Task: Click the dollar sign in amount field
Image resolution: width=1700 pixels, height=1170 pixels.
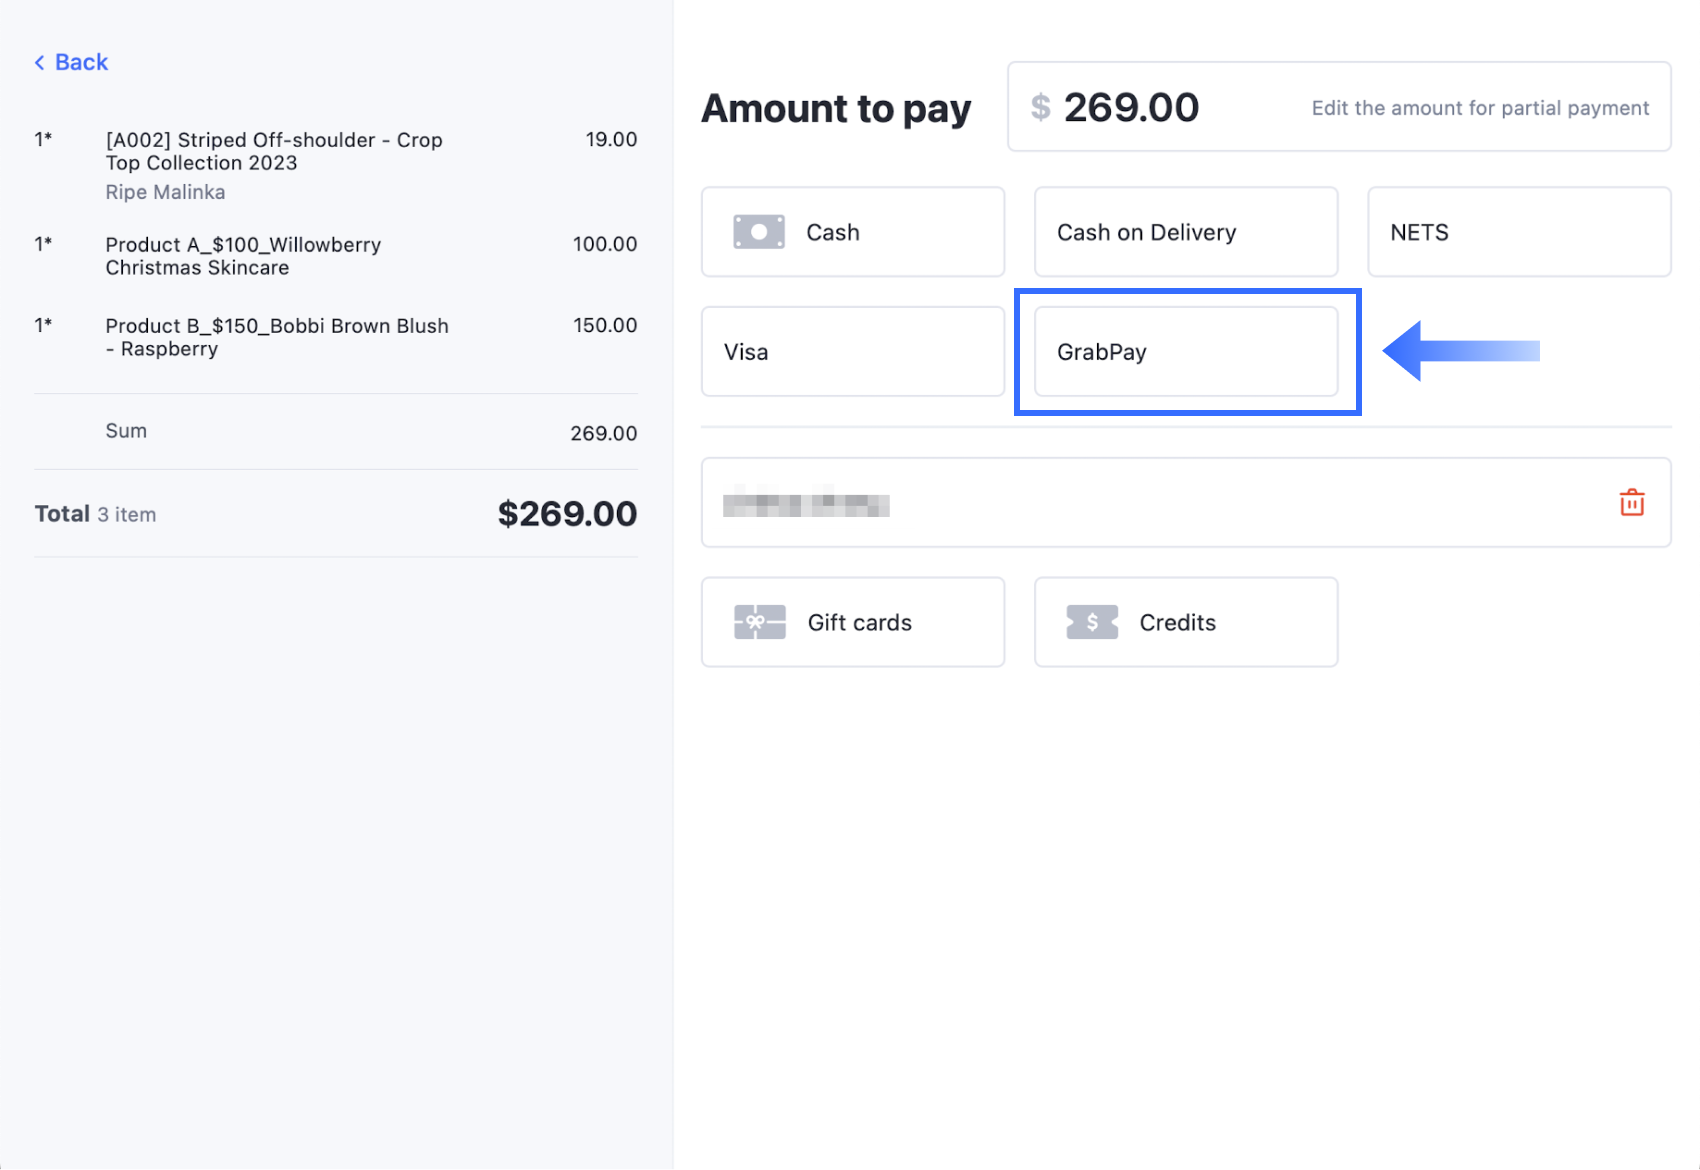Action: click(1040, 107)
